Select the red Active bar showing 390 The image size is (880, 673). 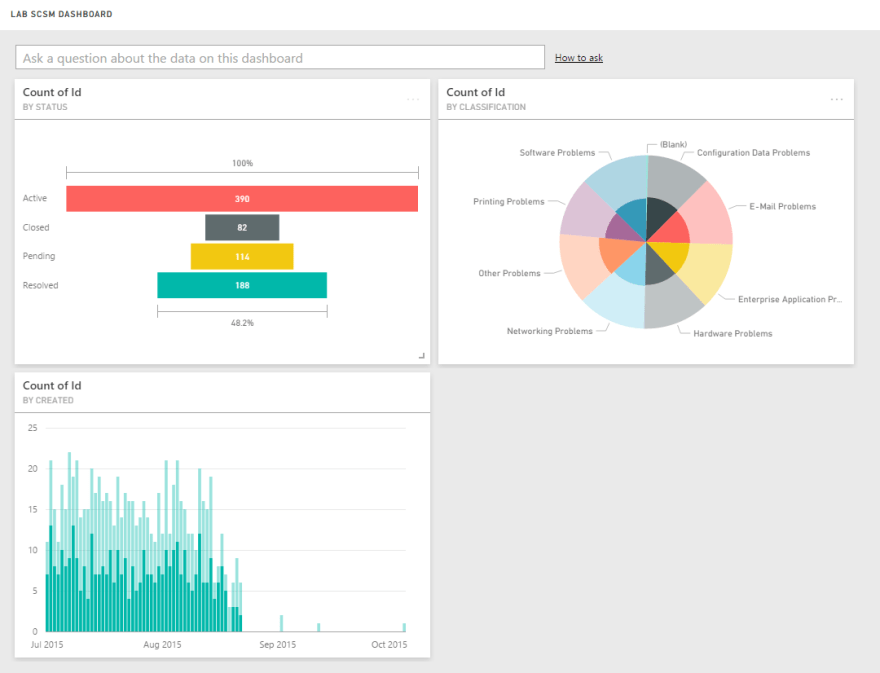[x=242, y=199]
